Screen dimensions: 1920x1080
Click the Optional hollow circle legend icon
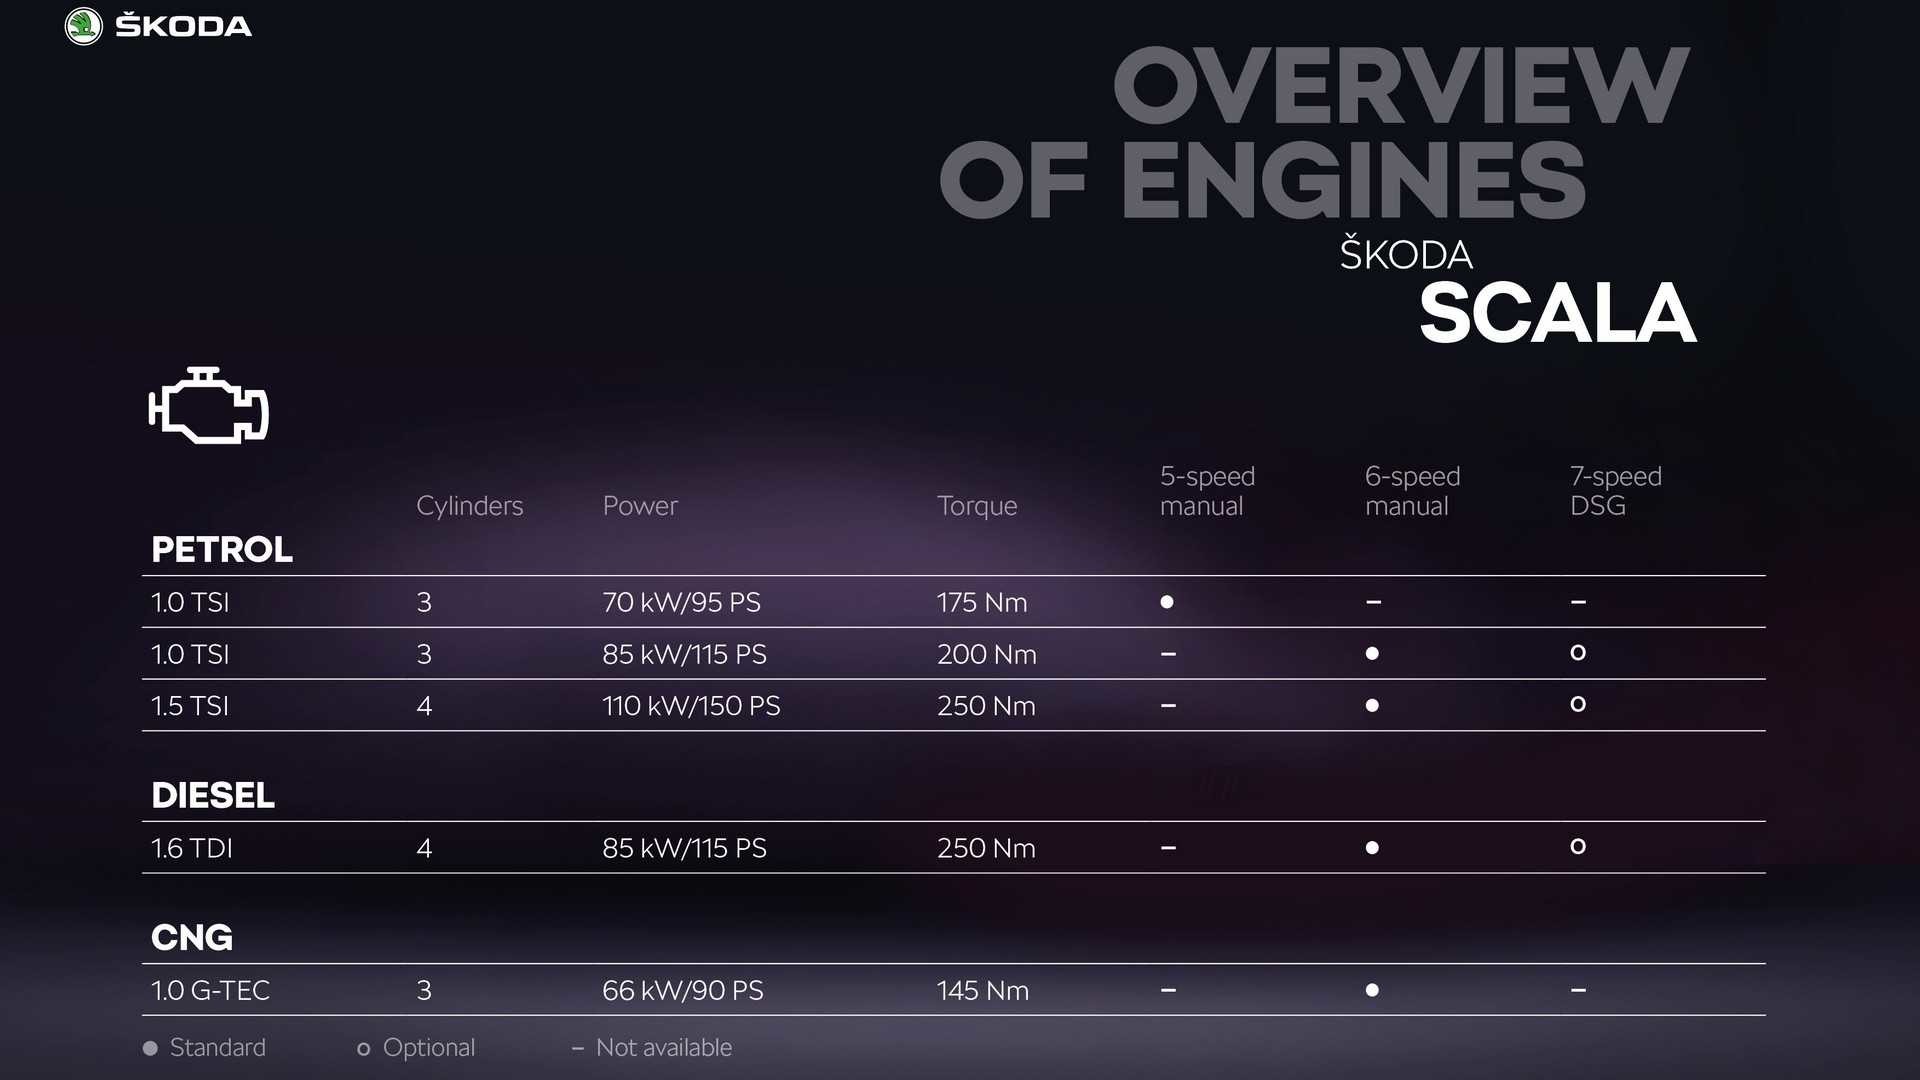click(x=364, y=1049)
